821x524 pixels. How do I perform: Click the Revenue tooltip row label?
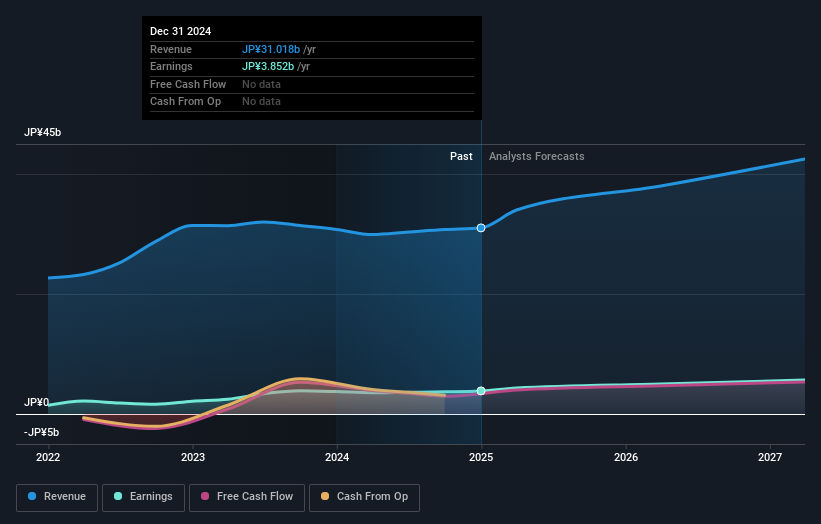171,49
